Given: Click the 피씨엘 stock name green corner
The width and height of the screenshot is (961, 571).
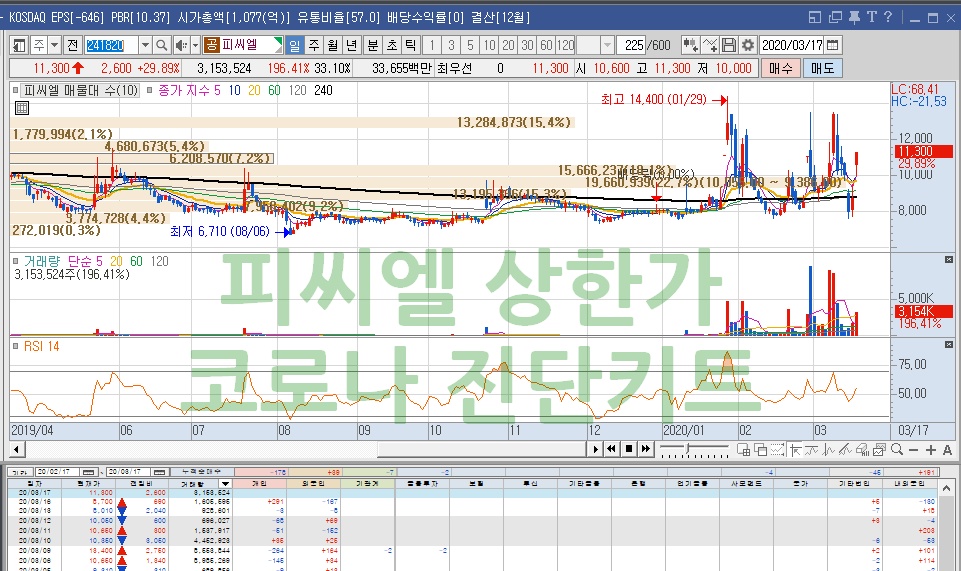Looking at the screenshot, I should (278, 42).
